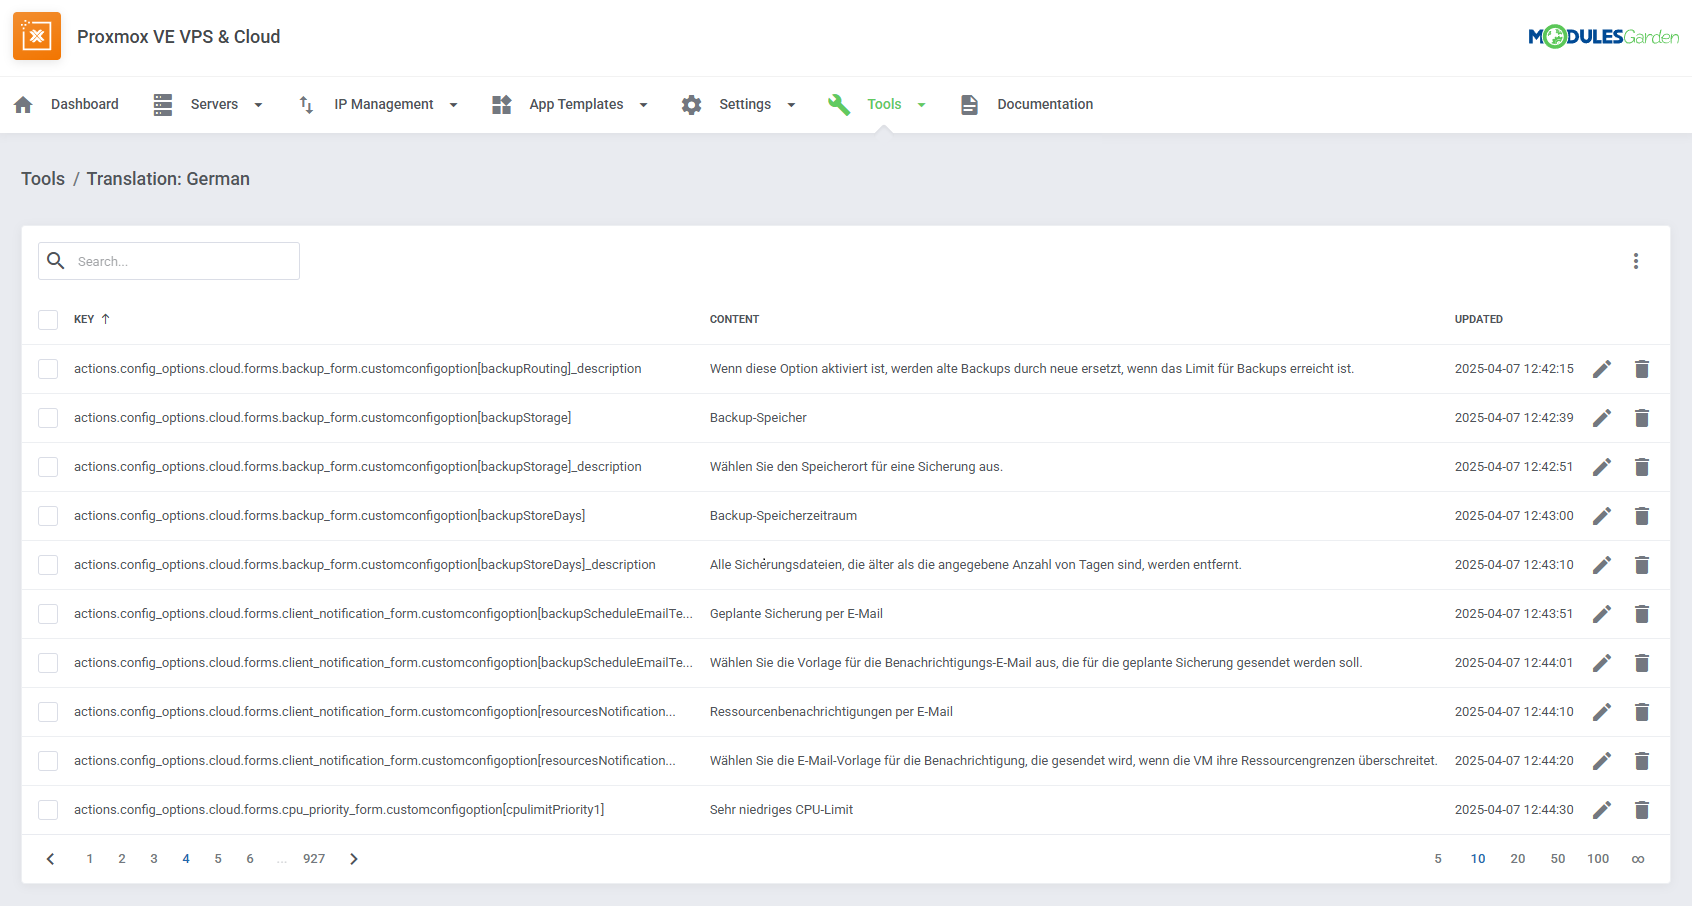Click the Tools breadcrumb link

point(43,178)
